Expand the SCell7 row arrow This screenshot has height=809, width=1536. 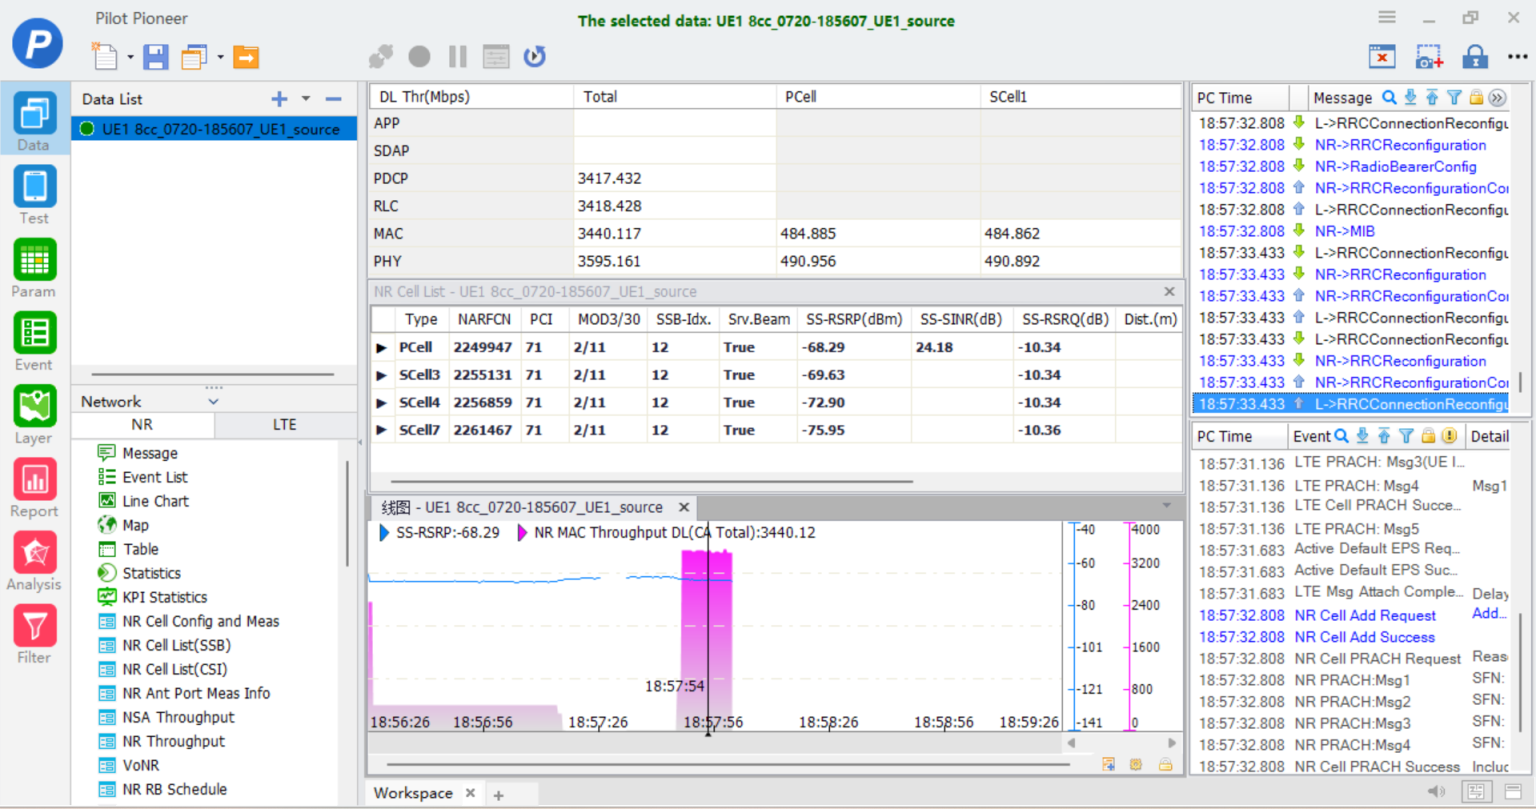pyautogui.click(x=382, y=431)
